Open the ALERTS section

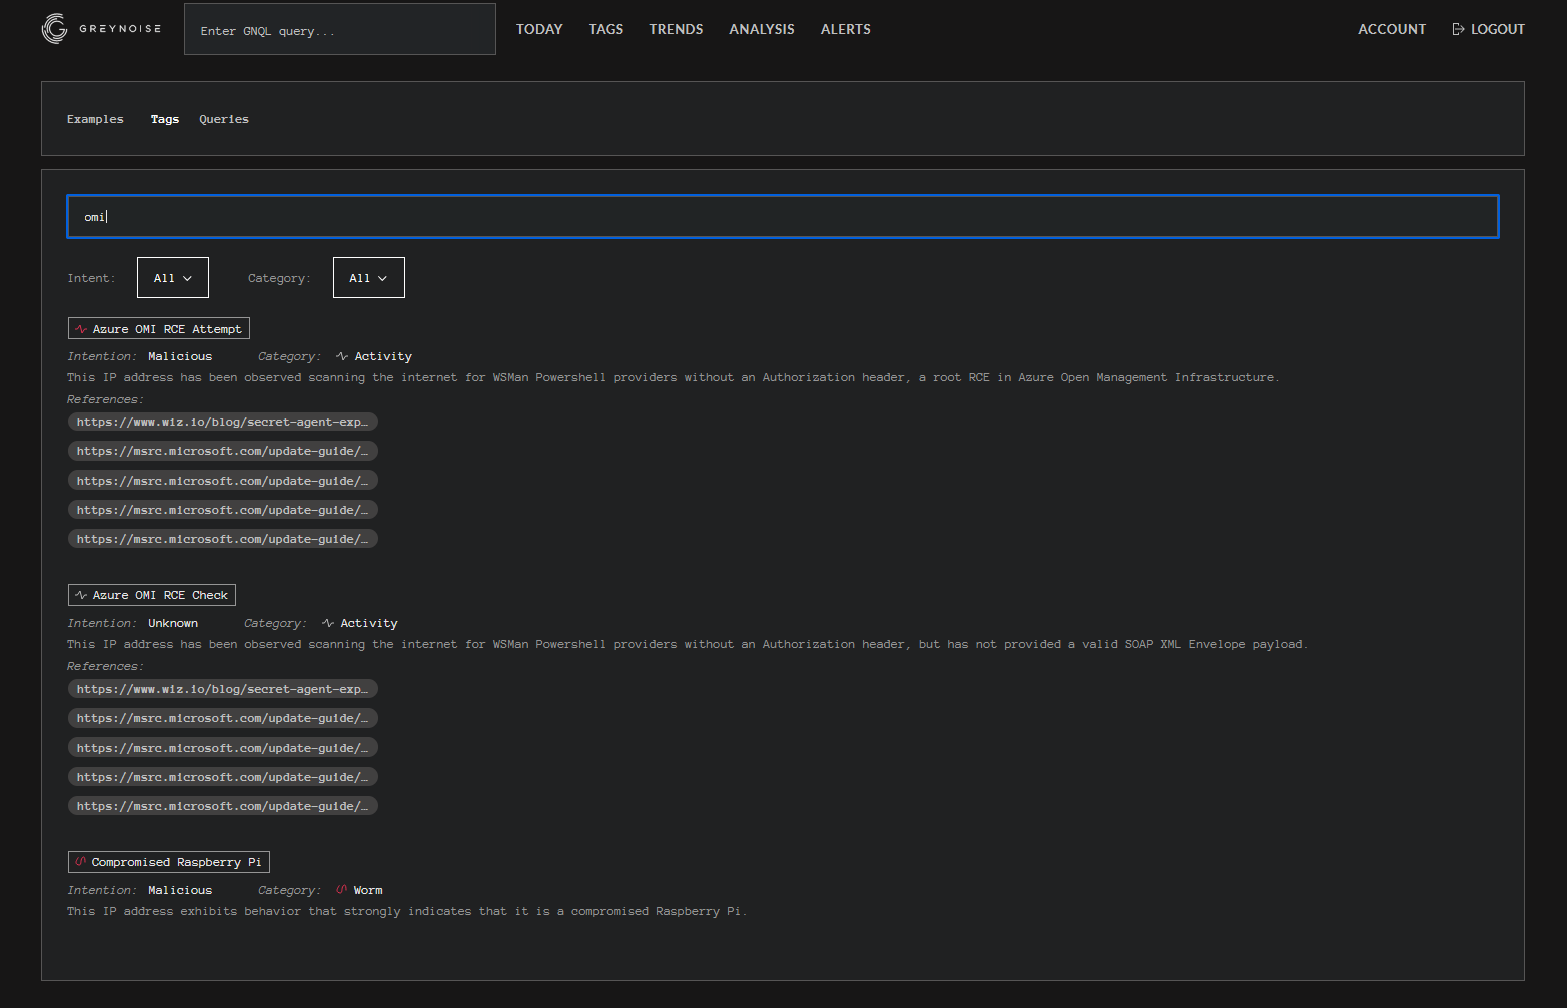click(x=846, y=29)
